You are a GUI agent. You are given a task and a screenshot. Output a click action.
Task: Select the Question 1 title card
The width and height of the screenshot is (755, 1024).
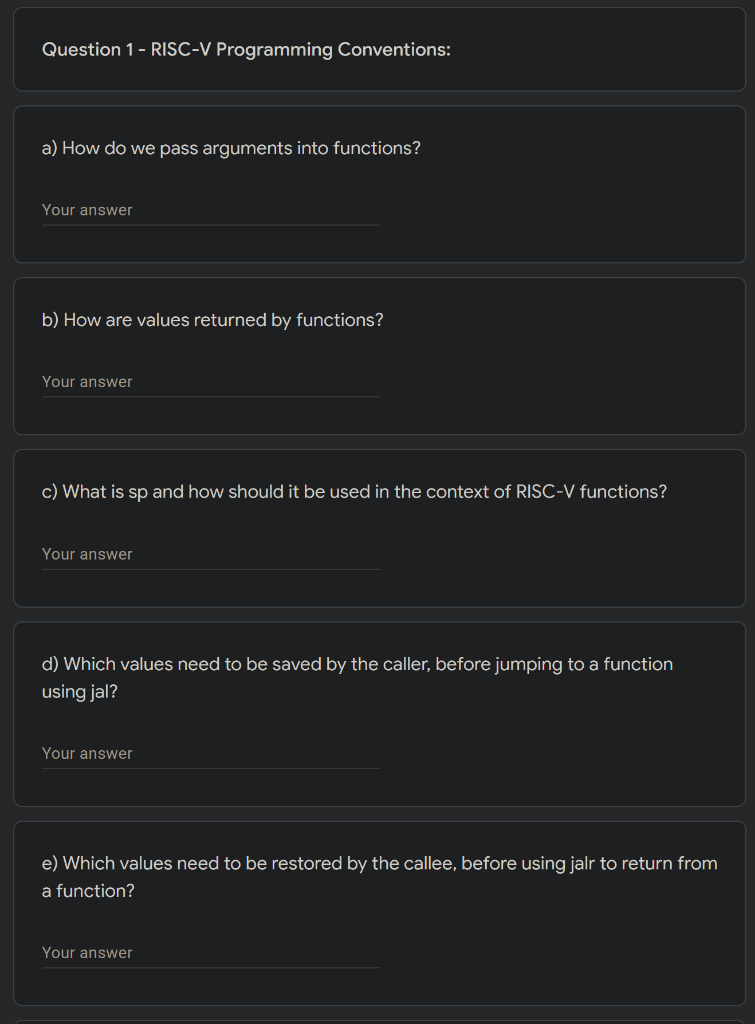pos(378,49)
